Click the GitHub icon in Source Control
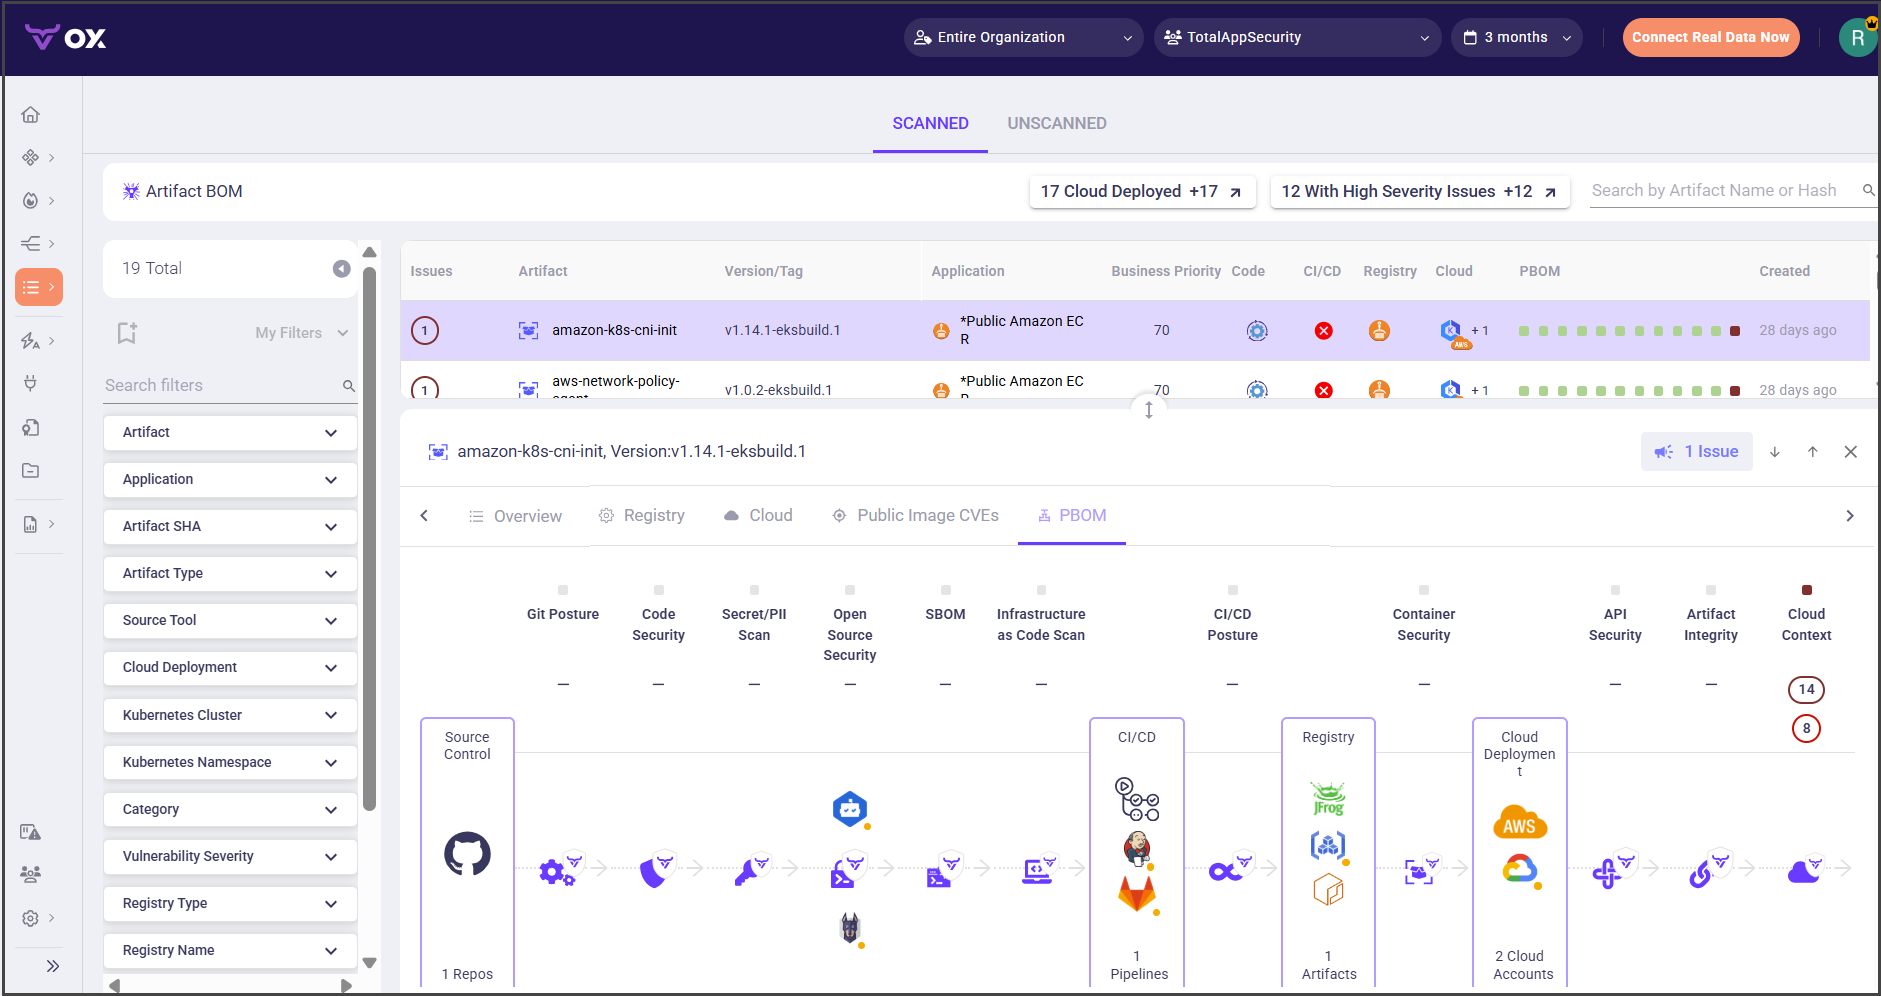Viewport: 1881px width, 996px height. (x=467, y=854)
